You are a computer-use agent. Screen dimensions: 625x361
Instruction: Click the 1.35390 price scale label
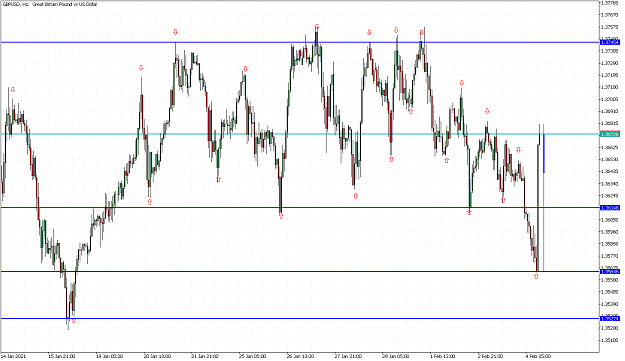(x=610, y=304)
